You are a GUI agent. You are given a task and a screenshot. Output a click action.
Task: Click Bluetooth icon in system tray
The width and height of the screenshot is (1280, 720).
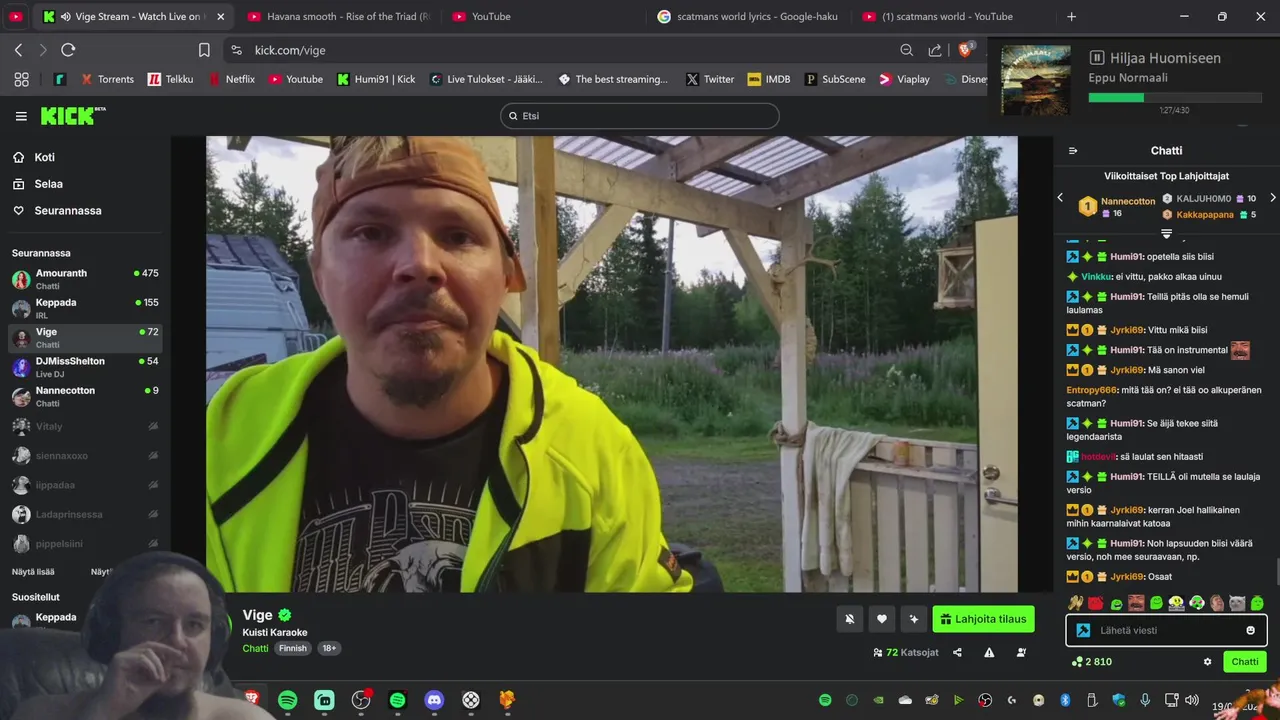pyautogui.click(x=1065, y=700)
